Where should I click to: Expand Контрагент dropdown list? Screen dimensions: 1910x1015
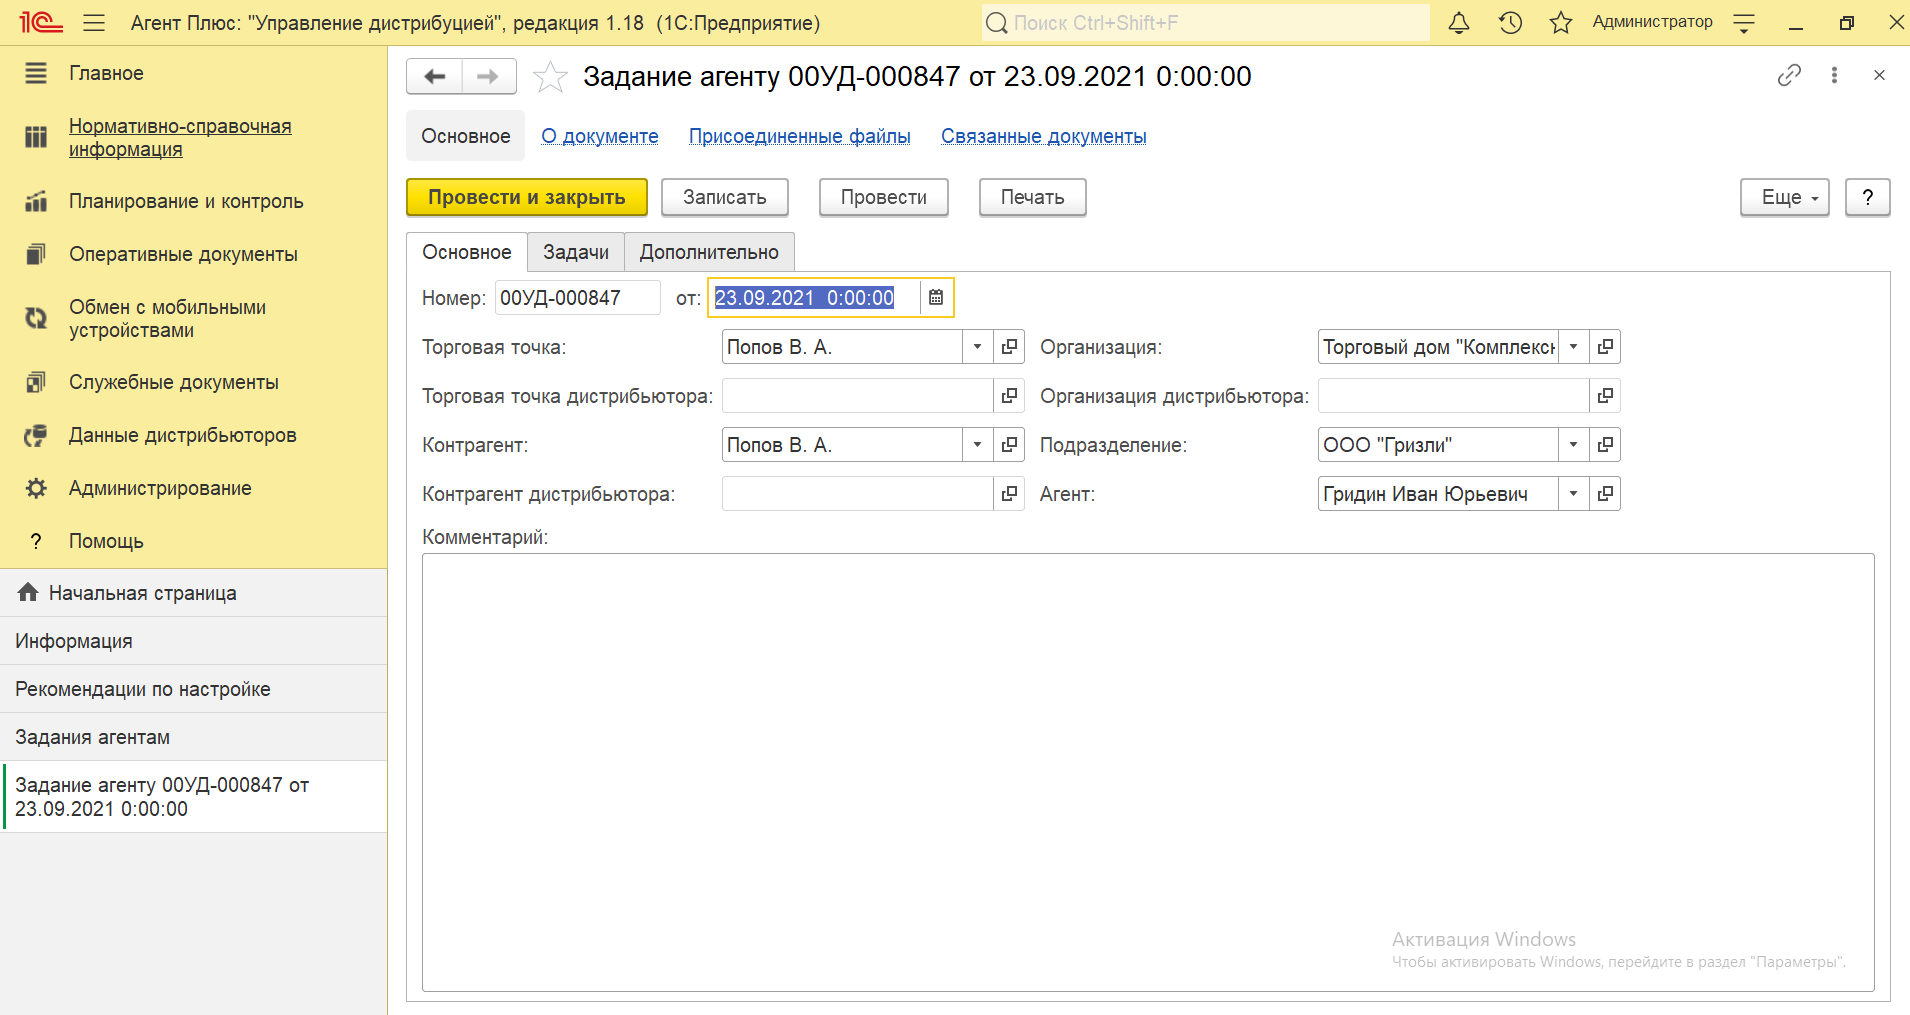click(978, 444)
